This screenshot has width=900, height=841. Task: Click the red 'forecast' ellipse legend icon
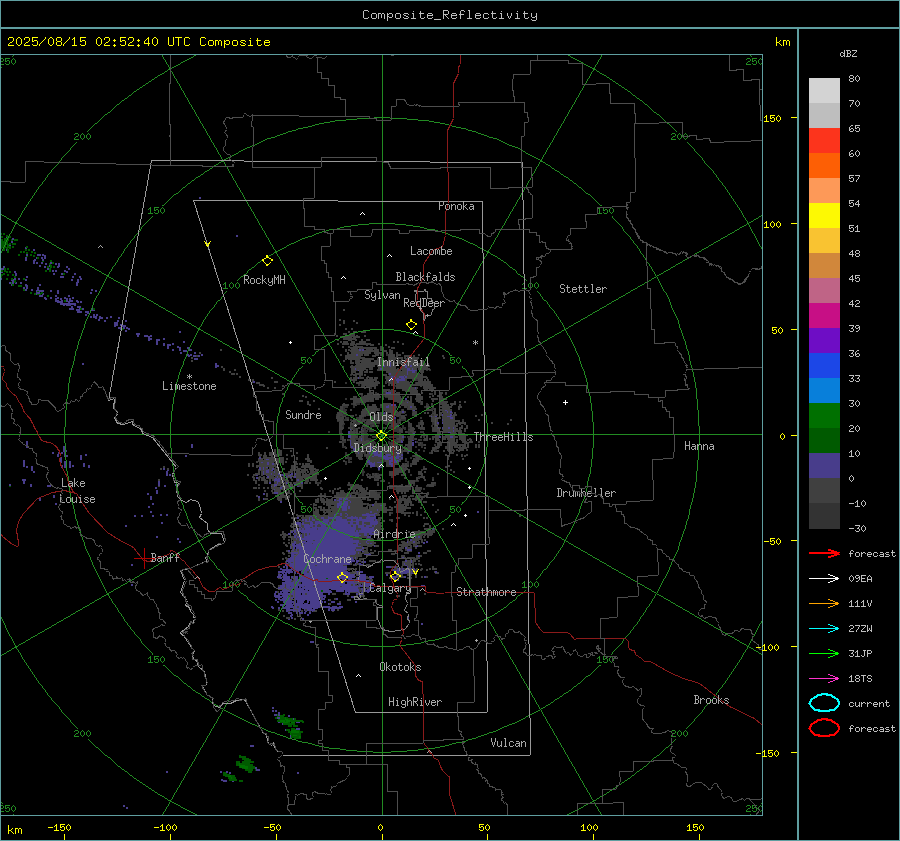(x=824, y=728)
